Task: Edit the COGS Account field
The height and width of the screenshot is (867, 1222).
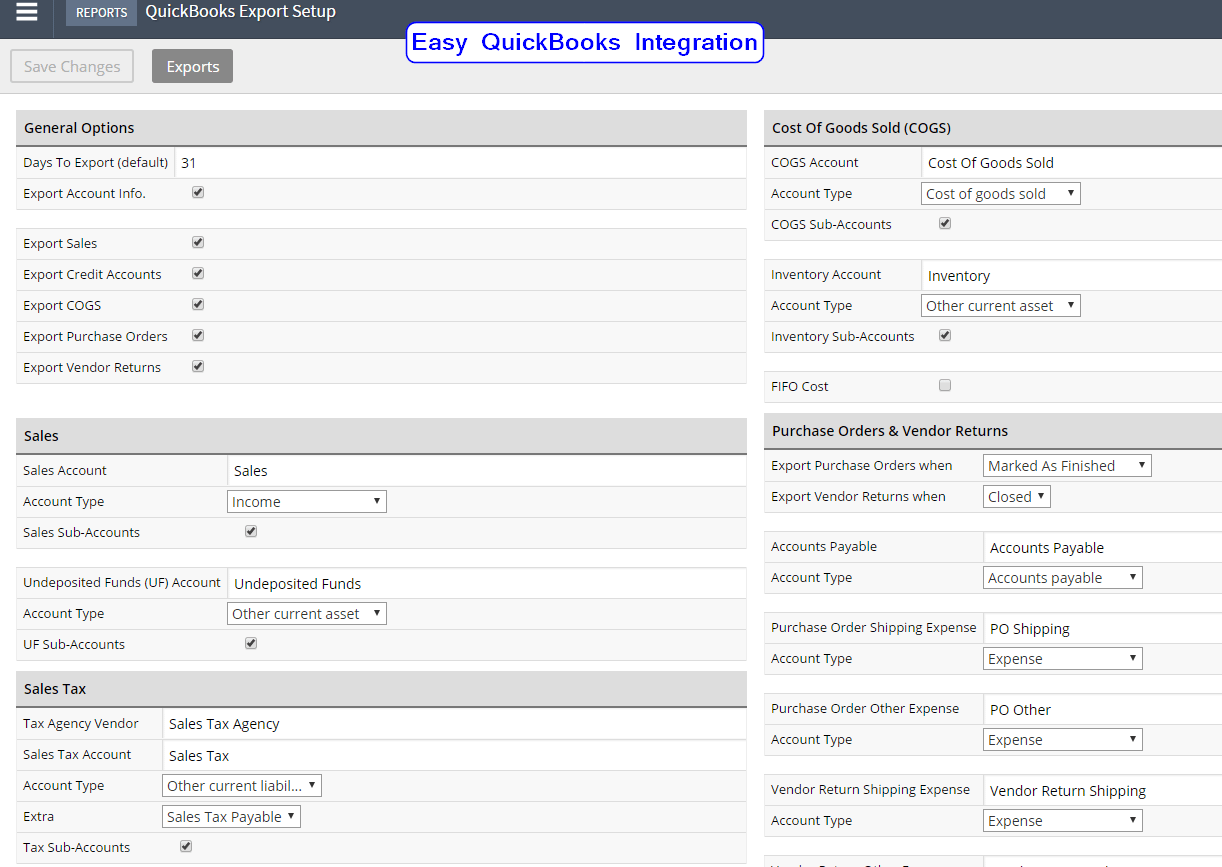Action: point(1072,163)
